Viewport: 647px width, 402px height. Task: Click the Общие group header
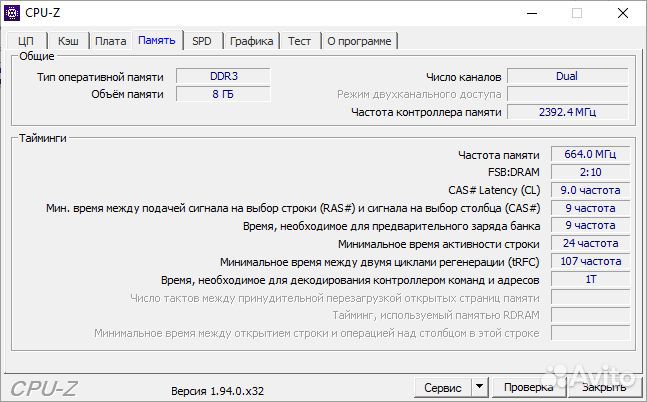[37, 56]
